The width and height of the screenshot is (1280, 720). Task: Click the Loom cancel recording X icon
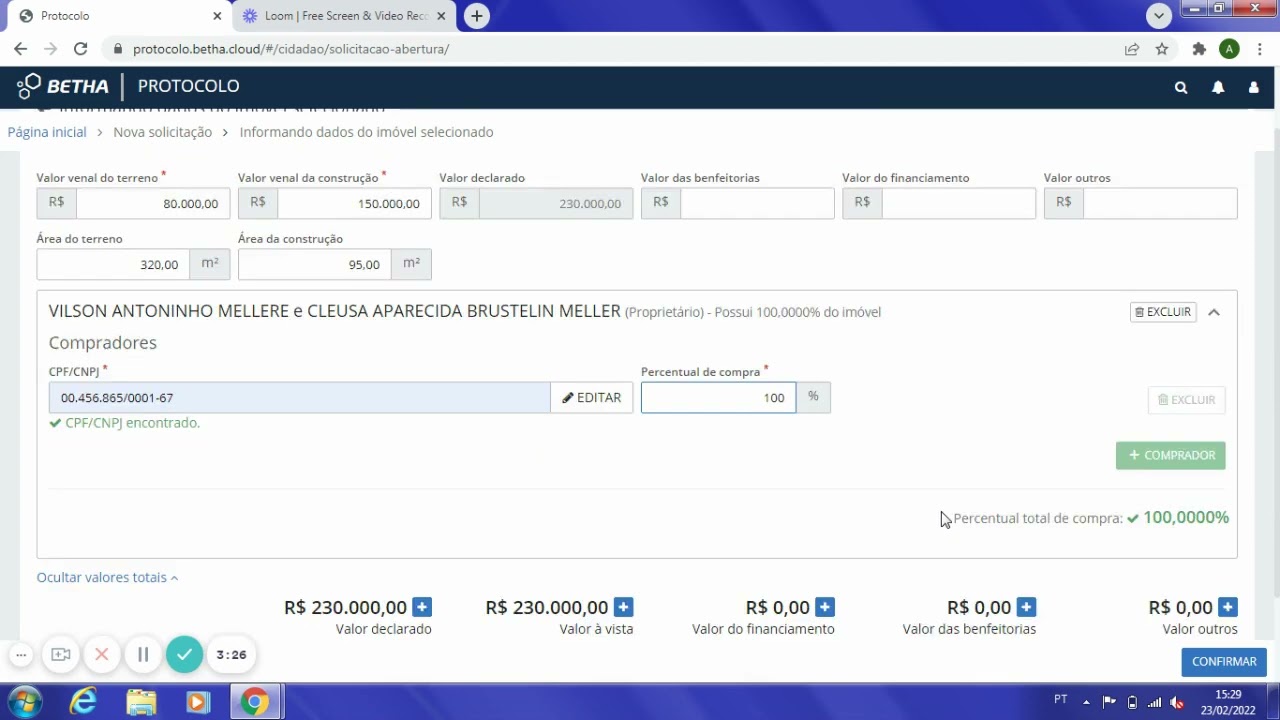[x=101, y=655]
